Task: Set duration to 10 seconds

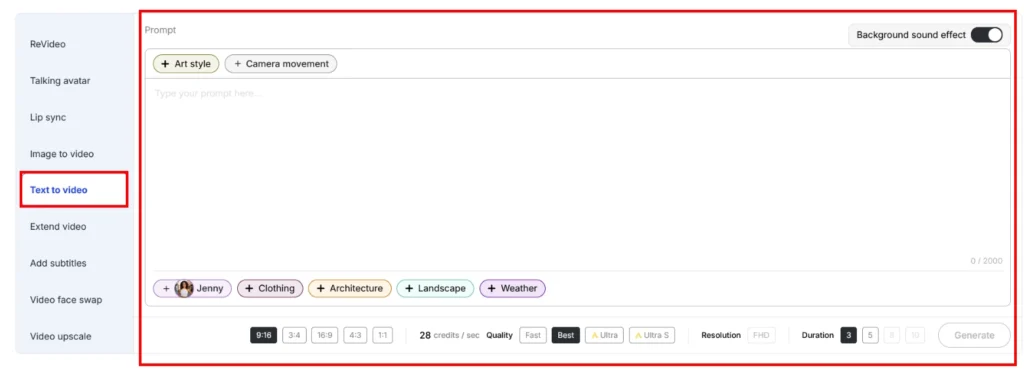Action: [915, 335]
